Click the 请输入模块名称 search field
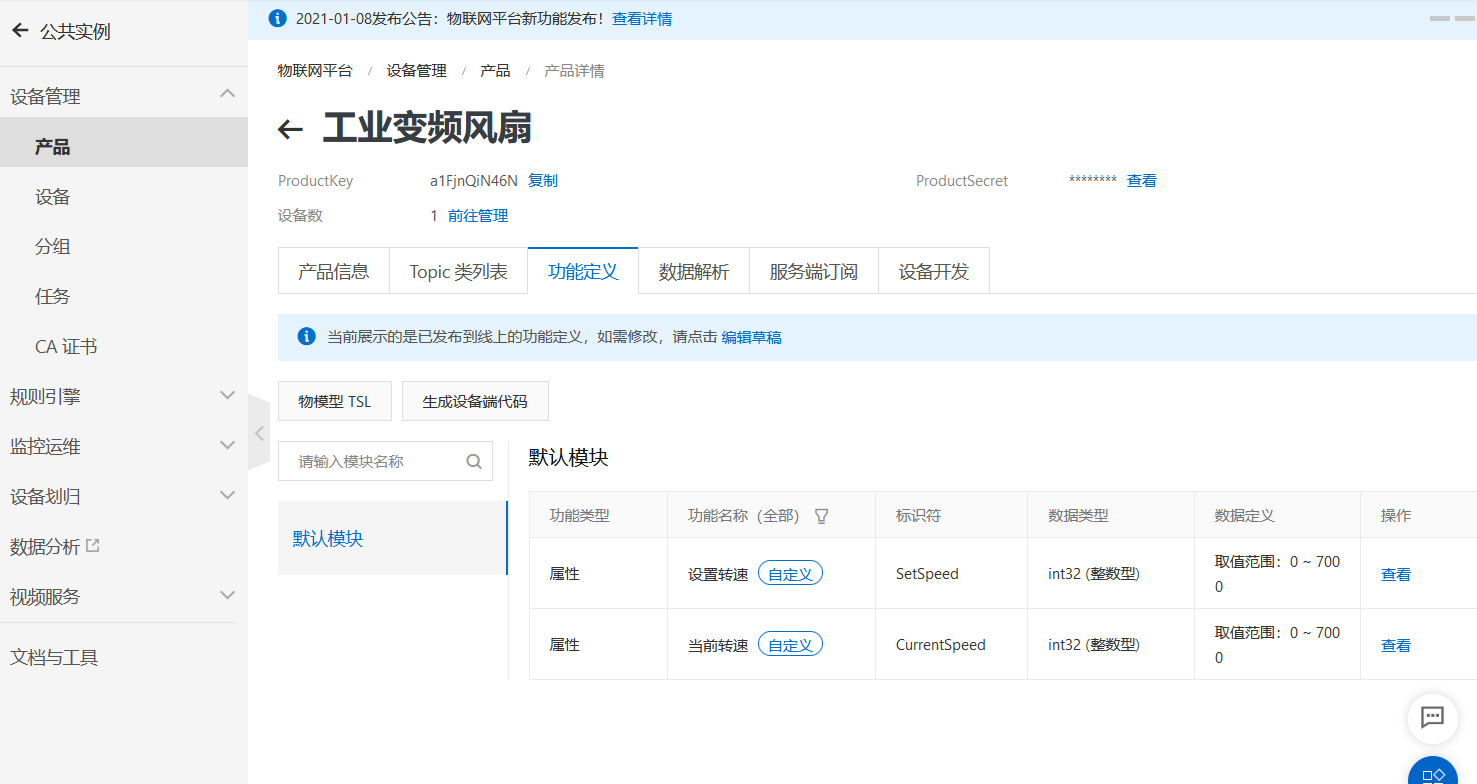The height and width of the screenshot is (784, 1477). tap(385, 461)
